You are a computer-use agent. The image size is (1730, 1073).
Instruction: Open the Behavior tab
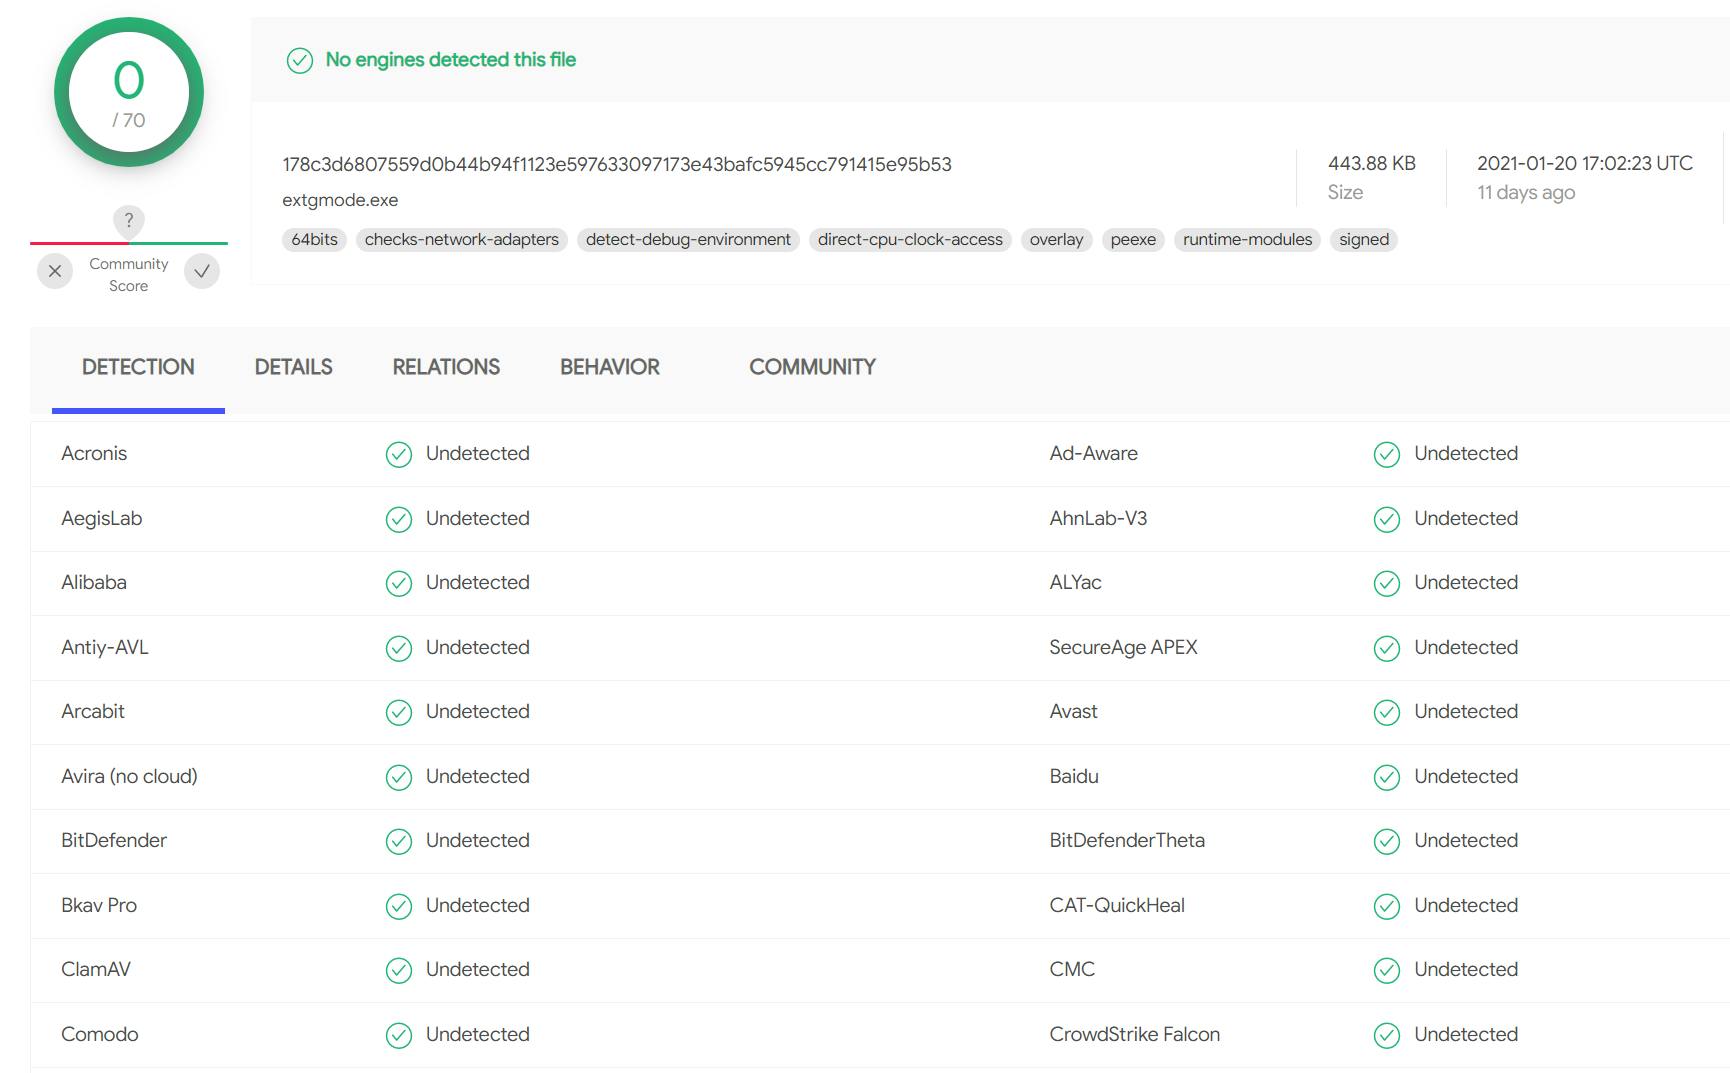pos(610,367)
